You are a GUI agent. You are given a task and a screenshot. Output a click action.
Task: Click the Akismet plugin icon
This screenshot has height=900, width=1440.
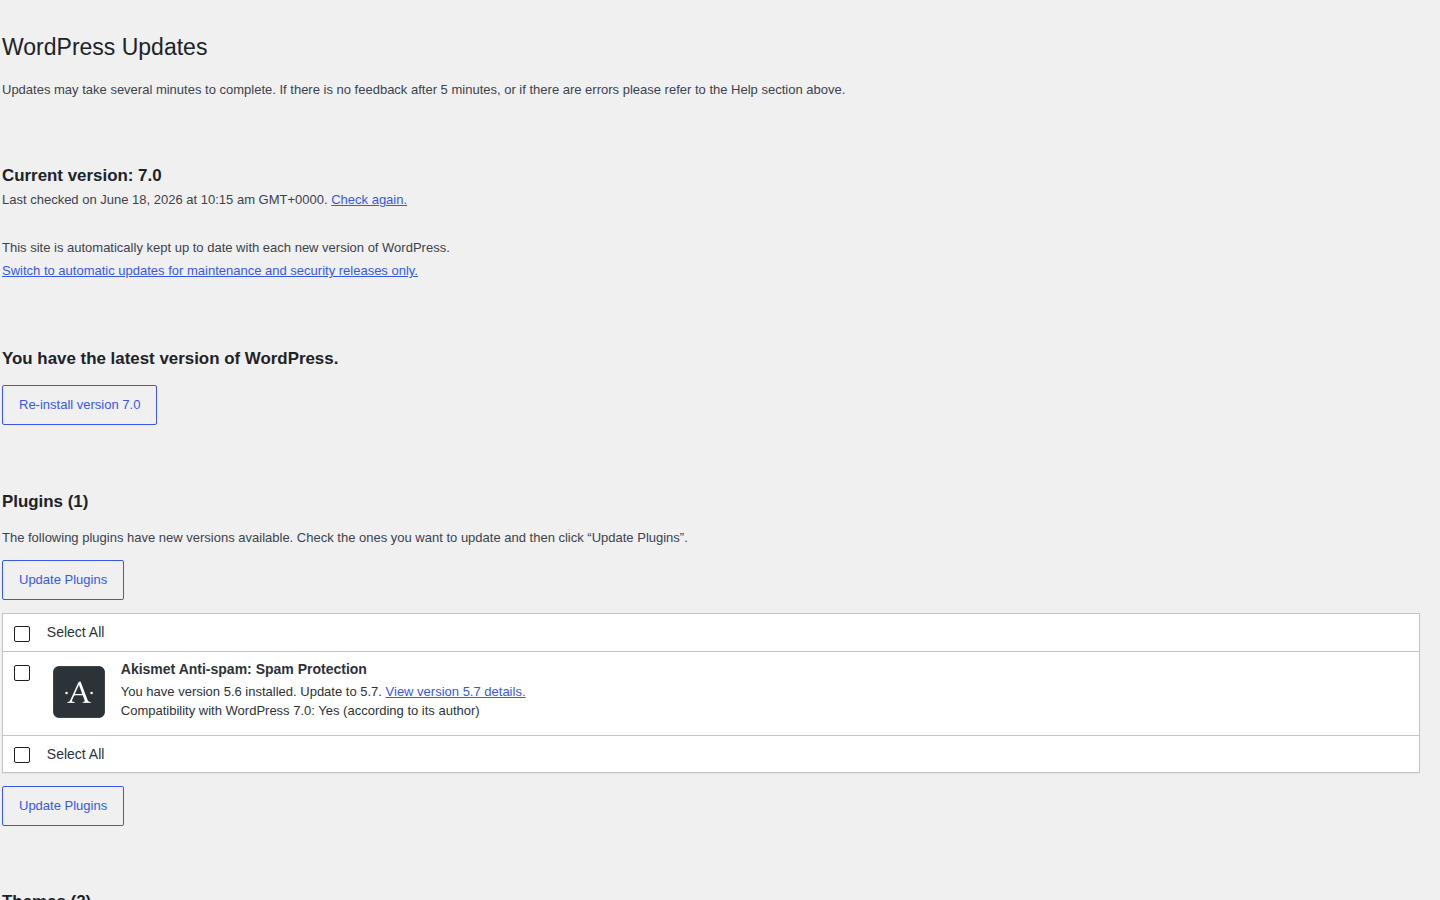point(79,692)
